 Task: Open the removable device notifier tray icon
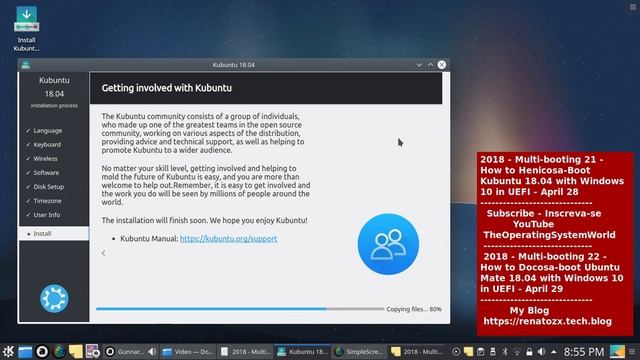(x=493, y=351)
